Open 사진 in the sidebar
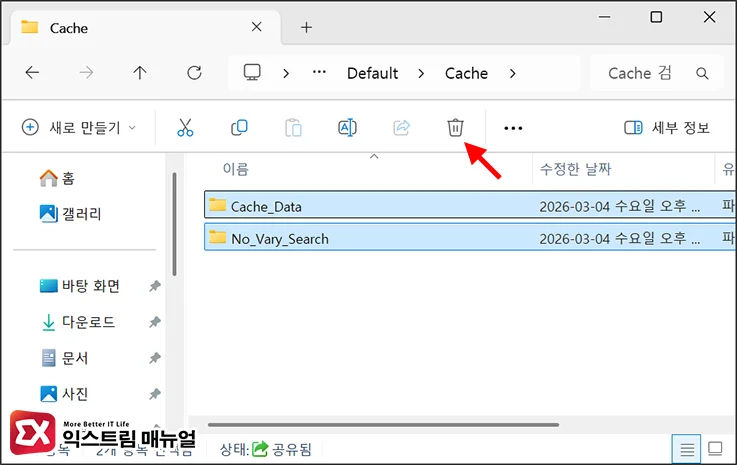Image resolution: width=737 pixels, height=465 pixels. click(x=64, y=394)
